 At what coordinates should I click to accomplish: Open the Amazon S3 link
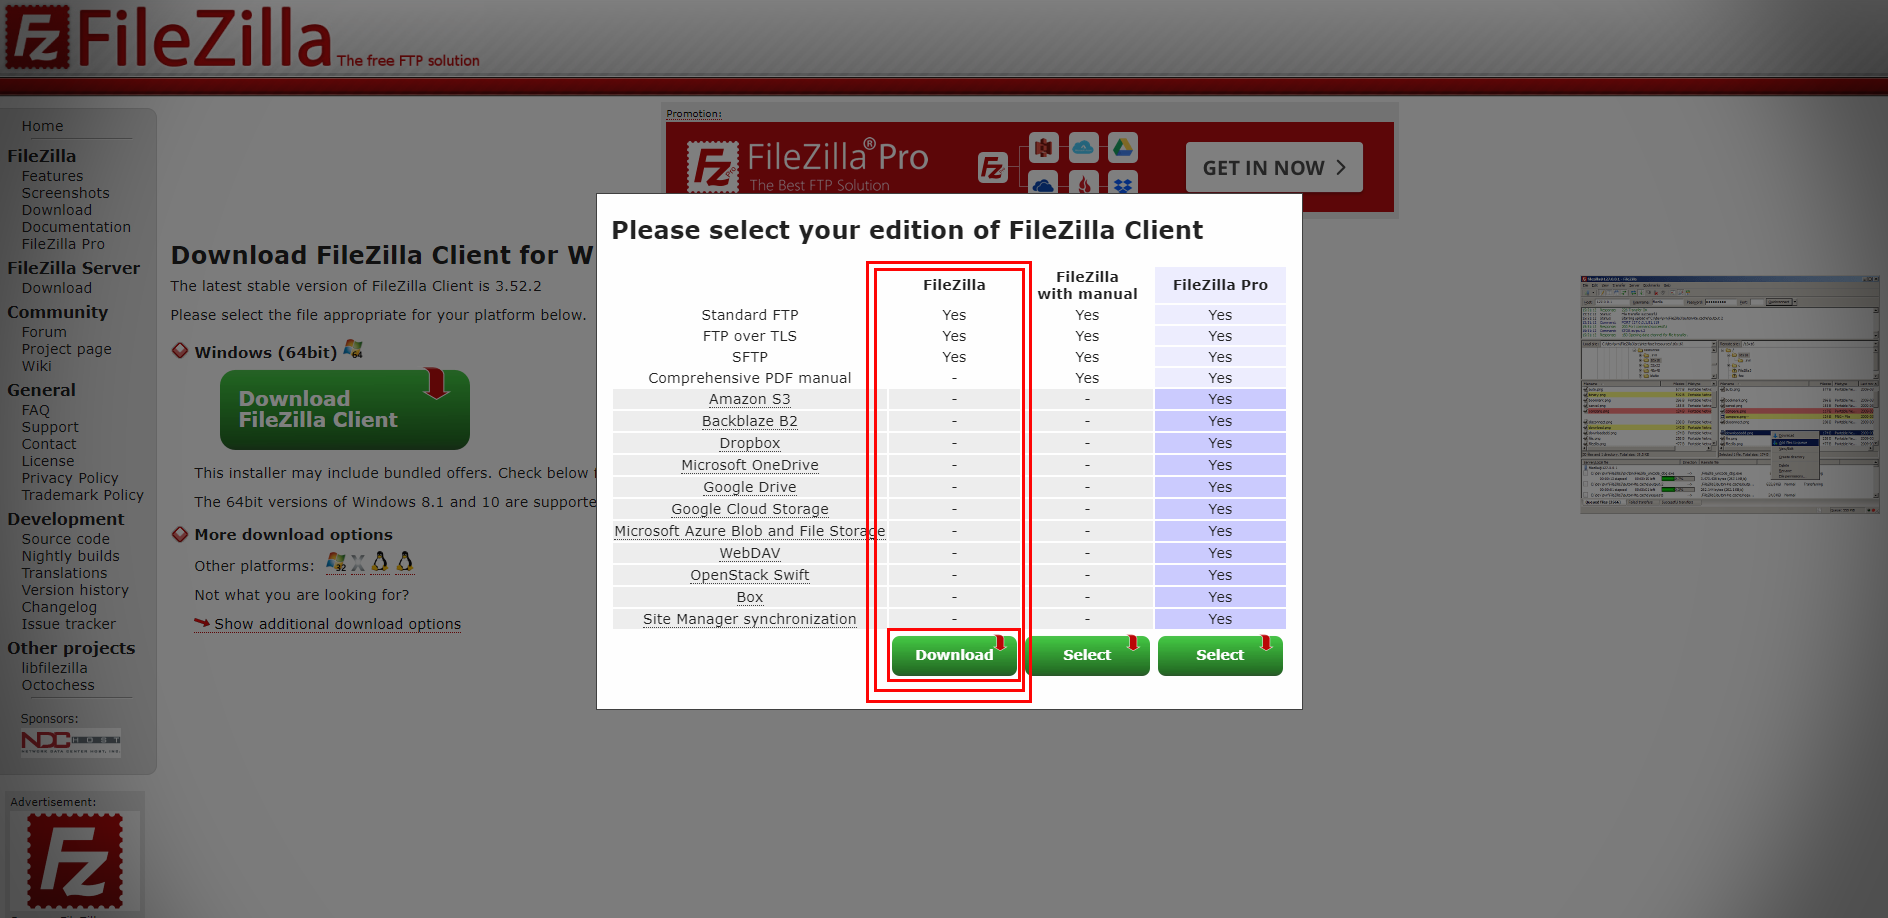[x=749, y=399]
